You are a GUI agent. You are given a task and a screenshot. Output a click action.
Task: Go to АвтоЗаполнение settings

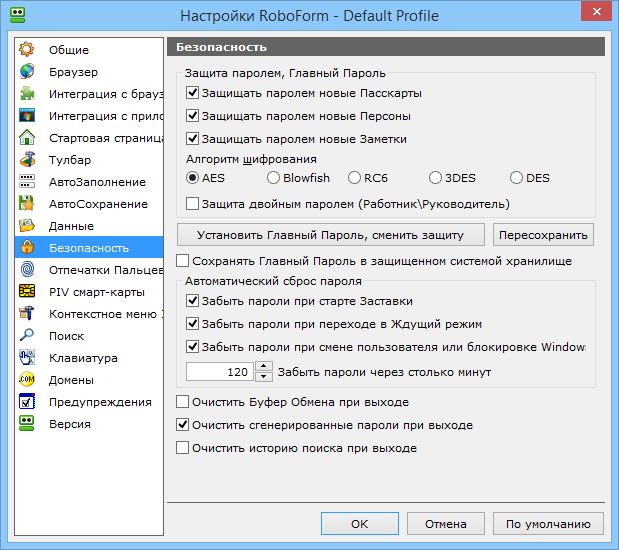pos(89,182)
